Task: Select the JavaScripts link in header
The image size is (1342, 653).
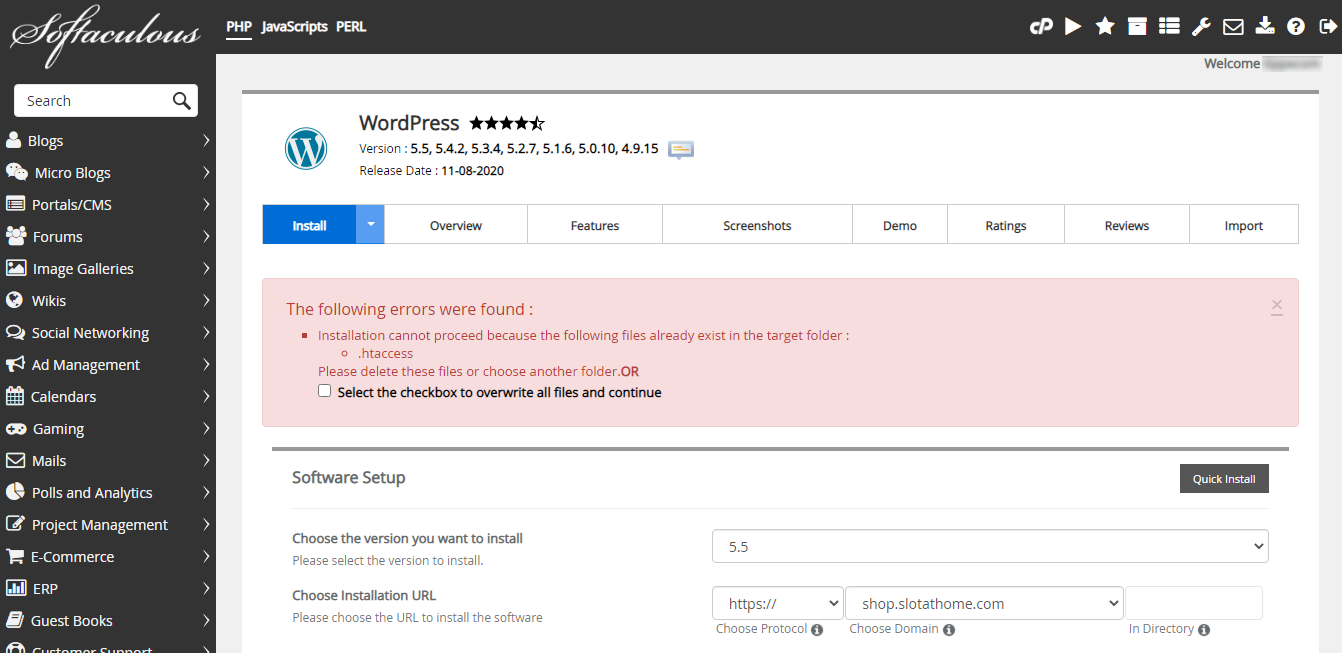Action: (x=294, y=27)
